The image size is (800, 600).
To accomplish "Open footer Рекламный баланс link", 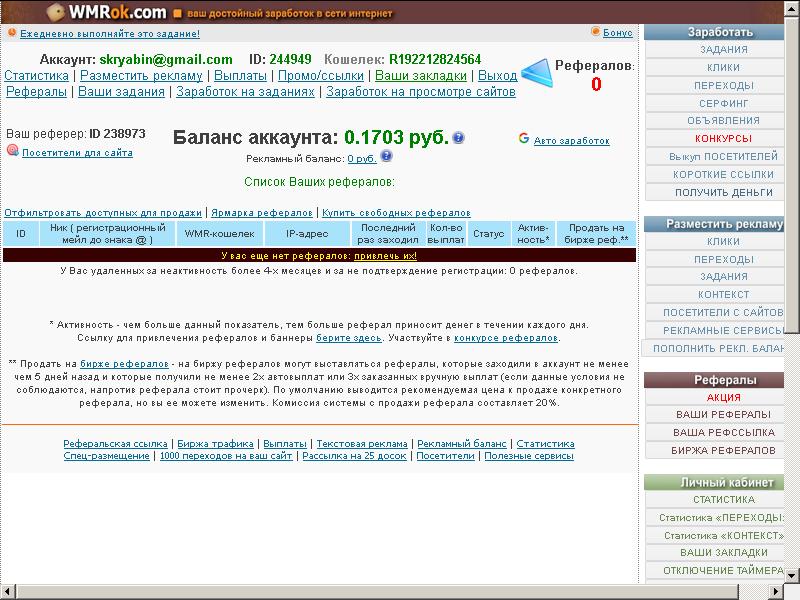I will click(x=462, y=444).
